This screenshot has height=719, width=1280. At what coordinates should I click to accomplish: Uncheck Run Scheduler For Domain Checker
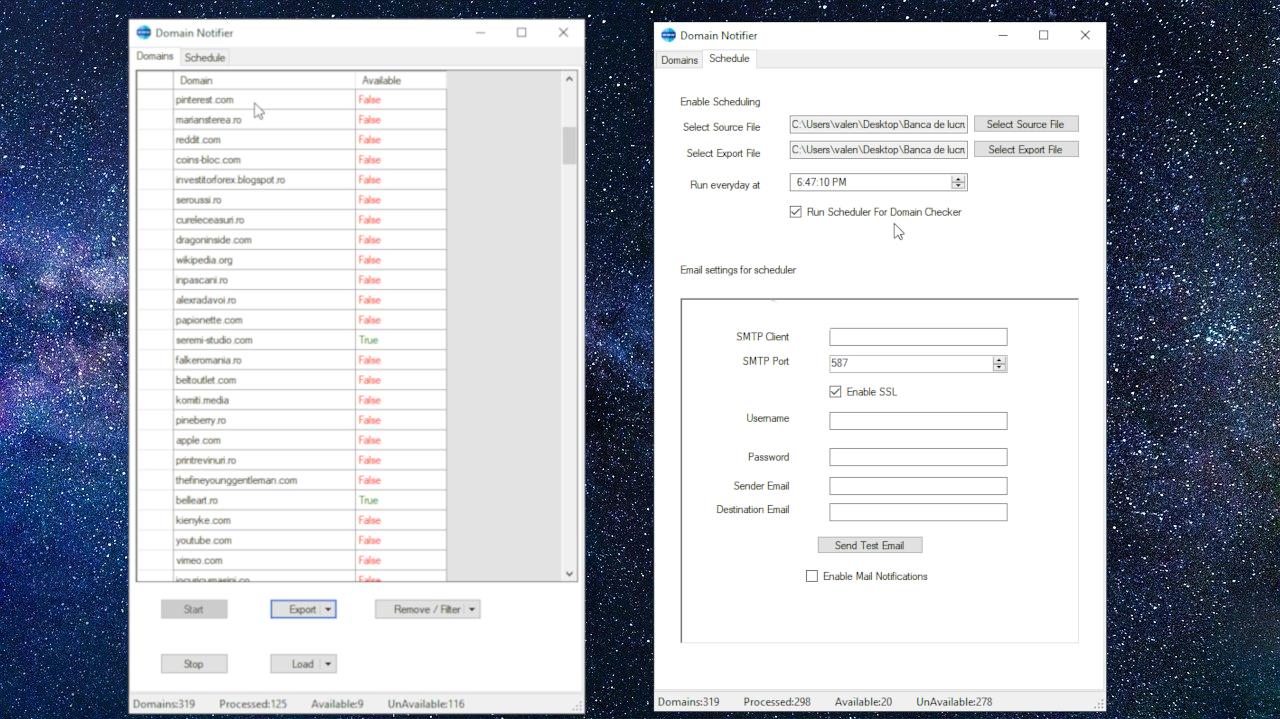point(795,211)
